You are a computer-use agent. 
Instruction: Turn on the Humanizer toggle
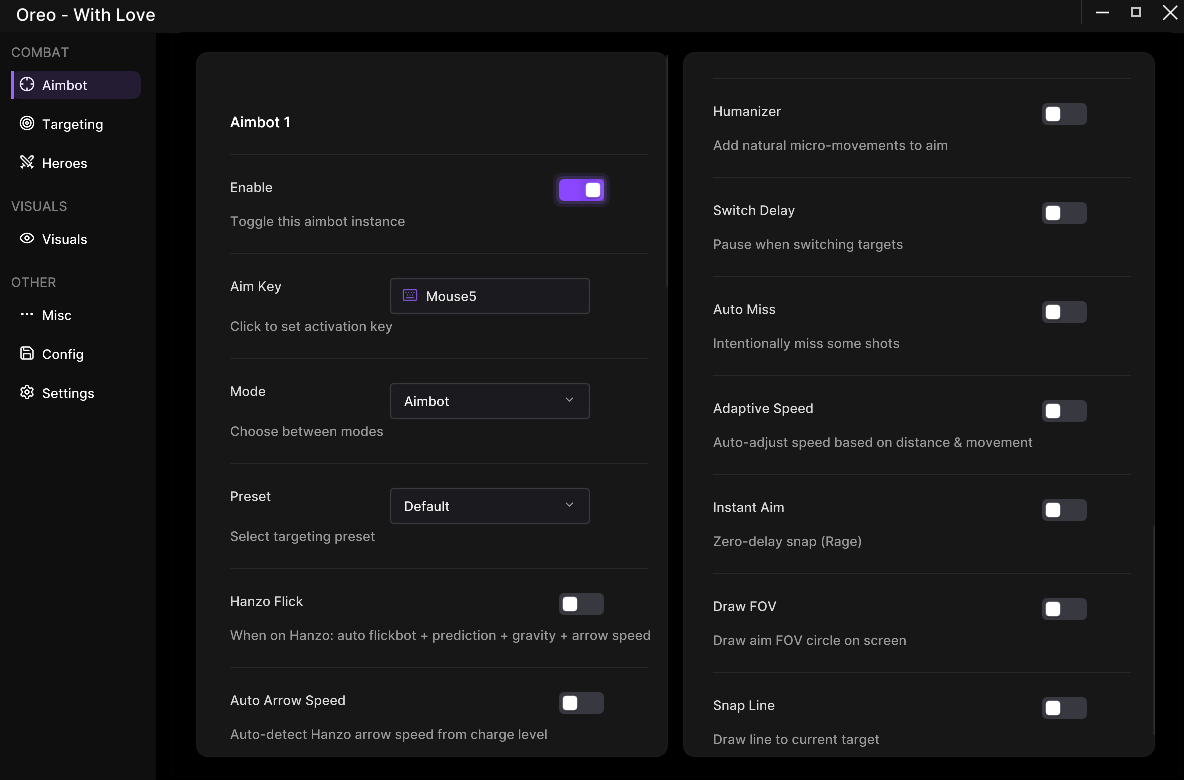click(1064, 114)
